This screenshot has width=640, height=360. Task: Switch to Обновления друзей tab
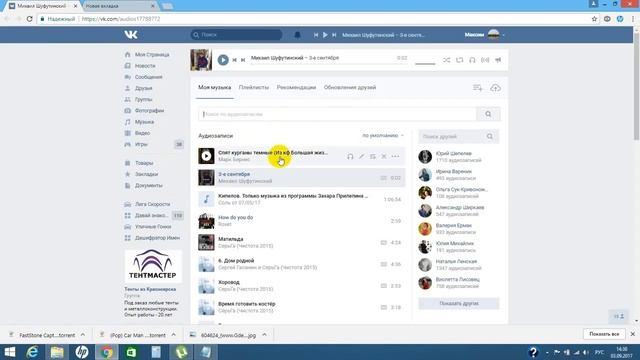click(350, 87)
